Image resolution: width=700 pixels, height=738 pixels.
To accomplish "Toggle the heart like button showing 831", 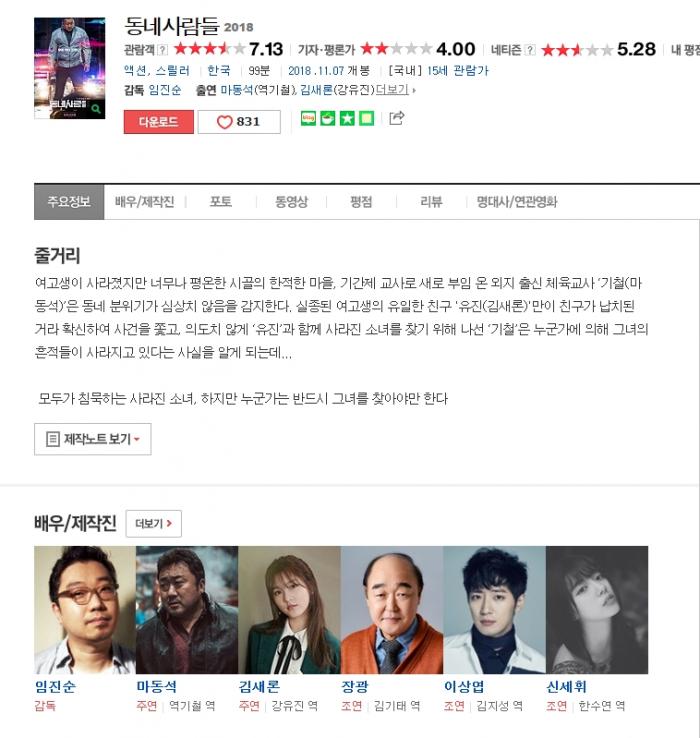I will point(239,122).
